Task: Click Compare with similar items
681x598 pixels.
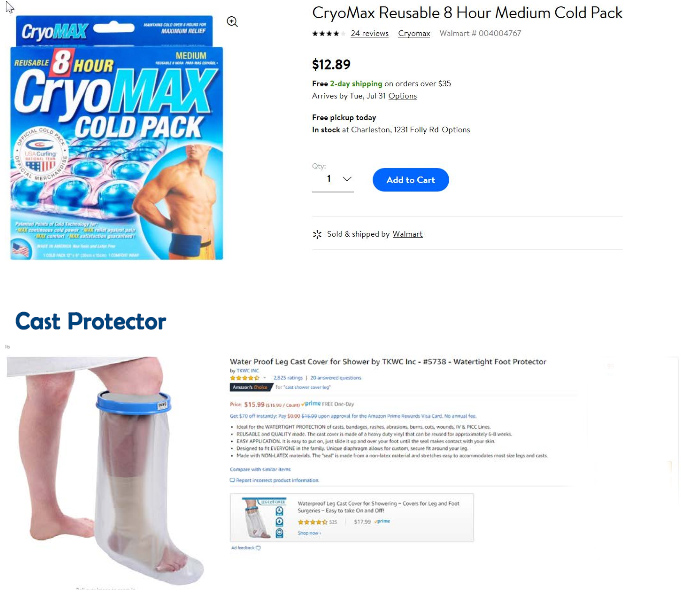Action: click(x=260, y=469)
